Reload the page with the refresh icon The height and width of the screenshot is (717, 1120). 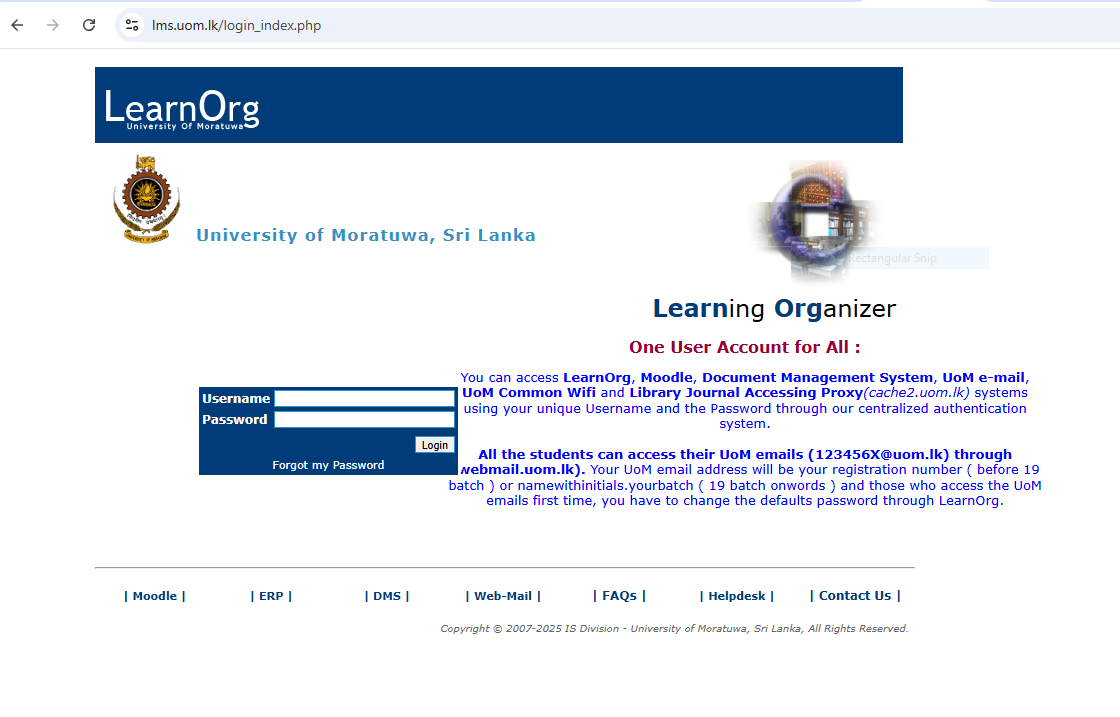point(89,25)
